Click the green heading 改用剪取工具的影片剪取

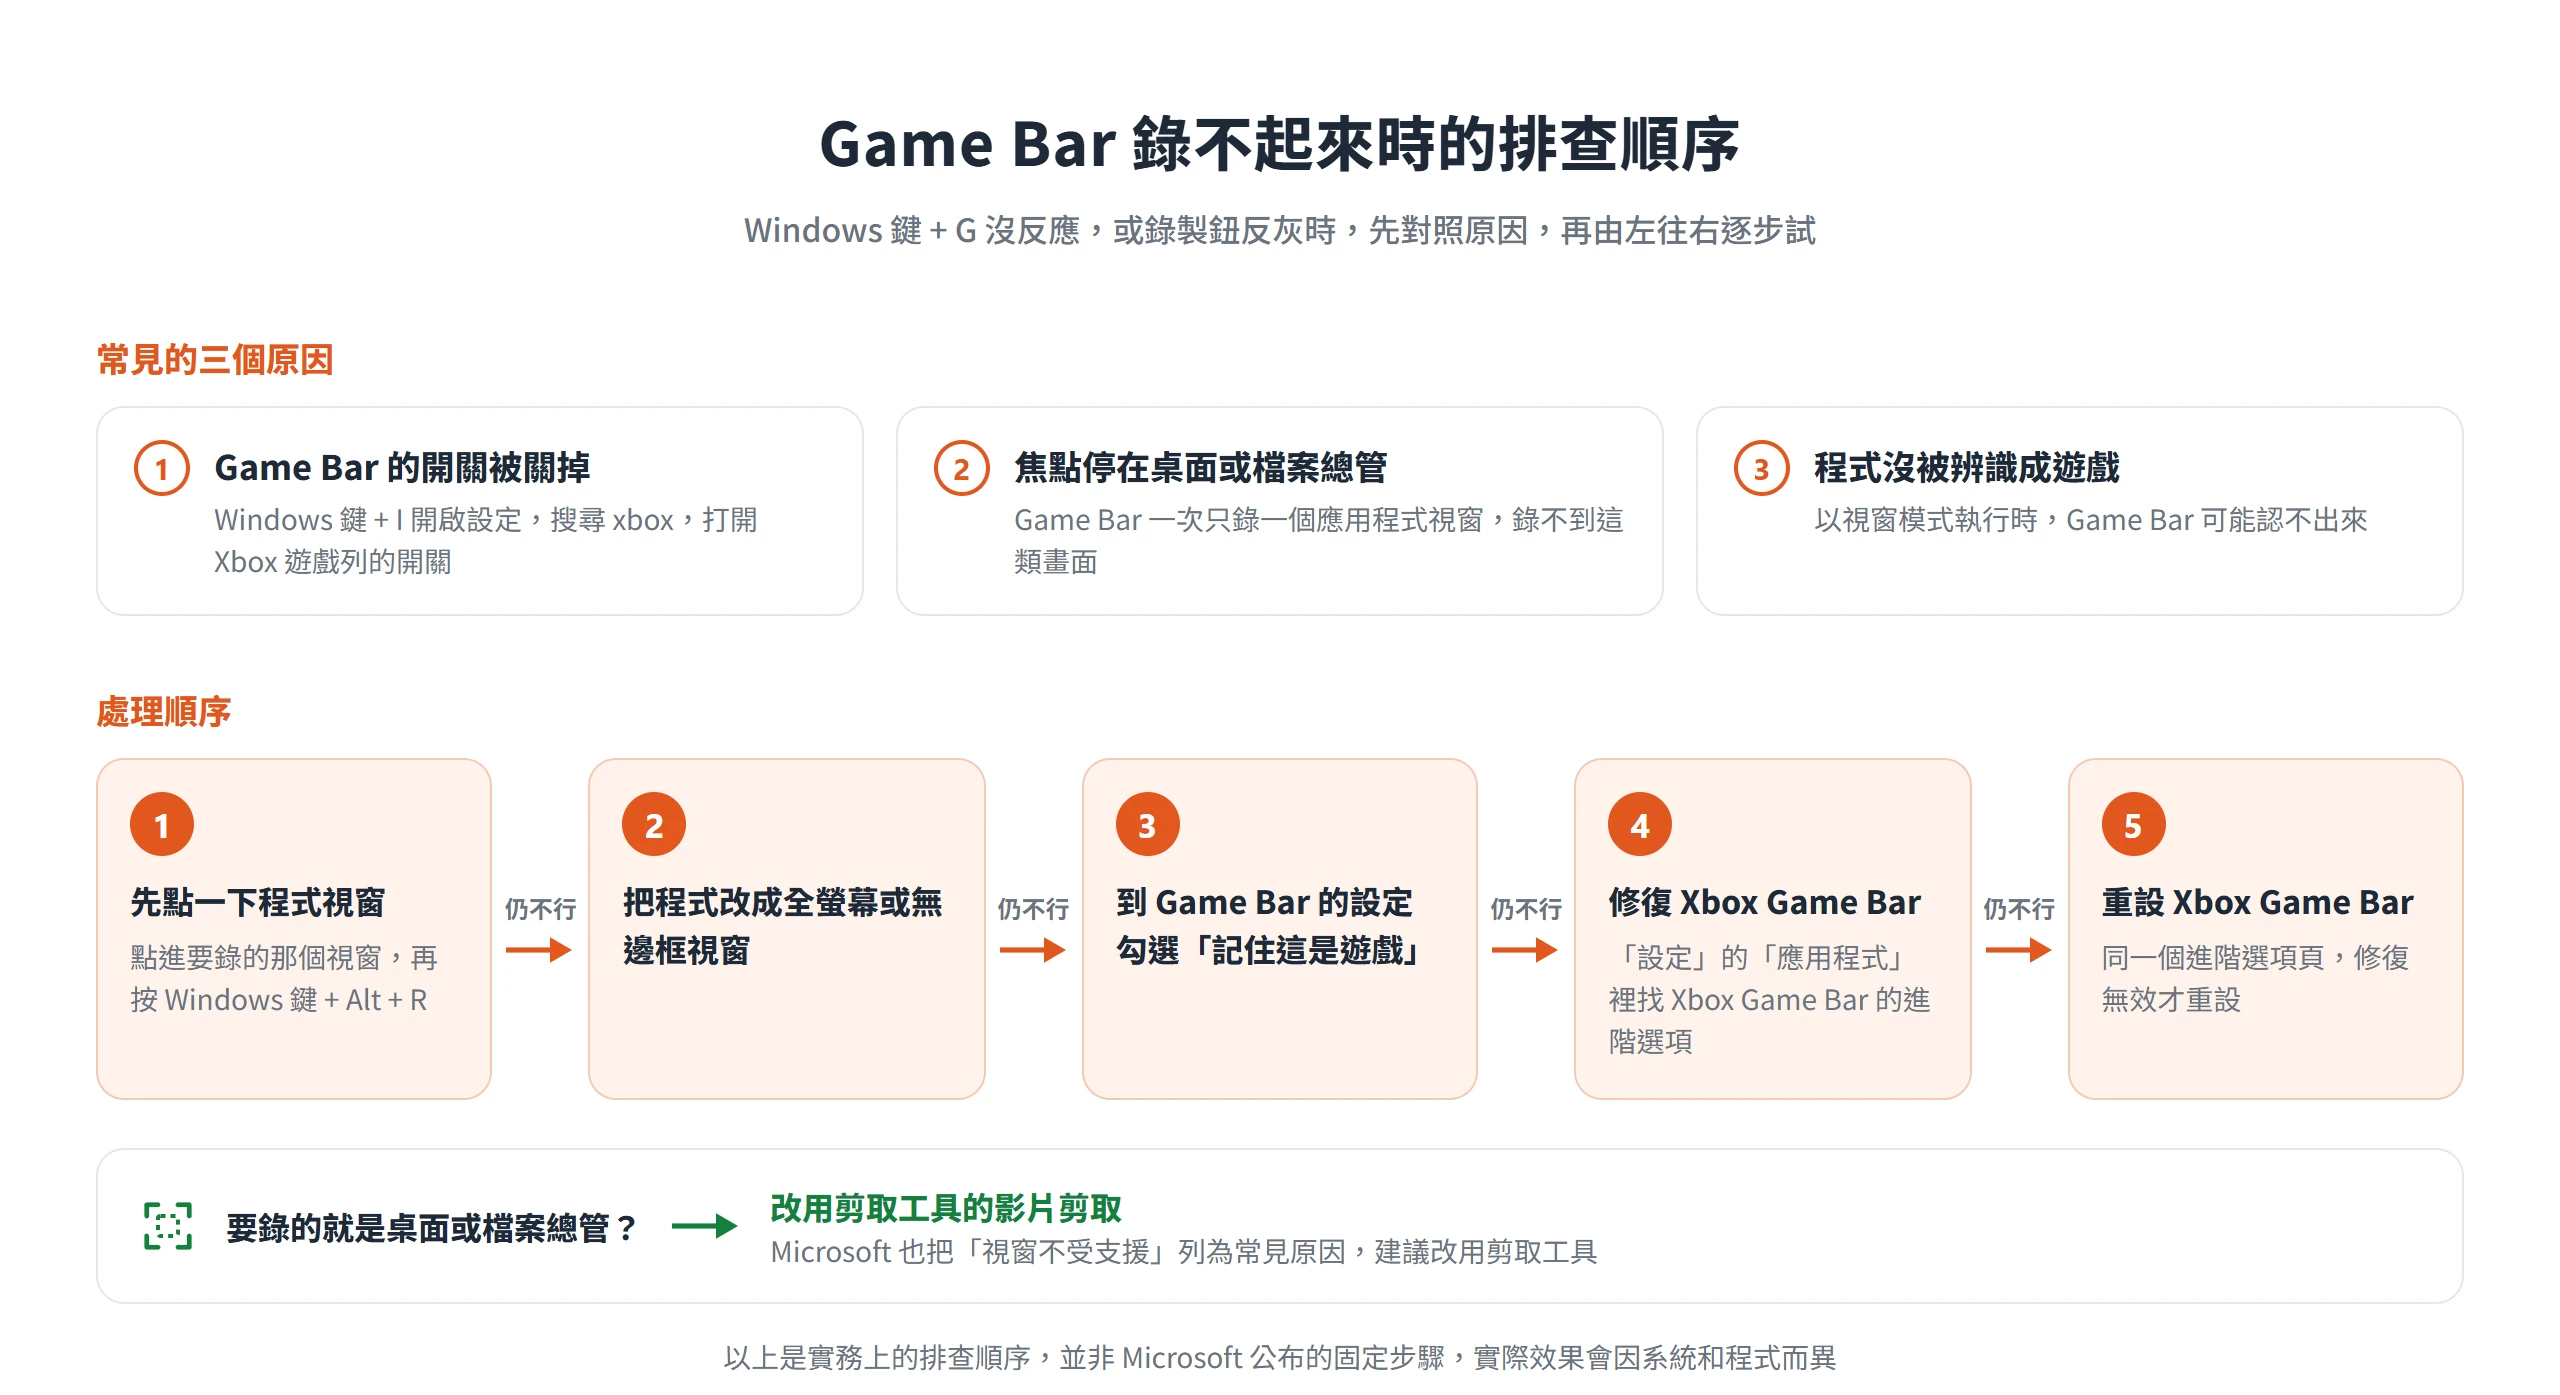coord(946,1208)
